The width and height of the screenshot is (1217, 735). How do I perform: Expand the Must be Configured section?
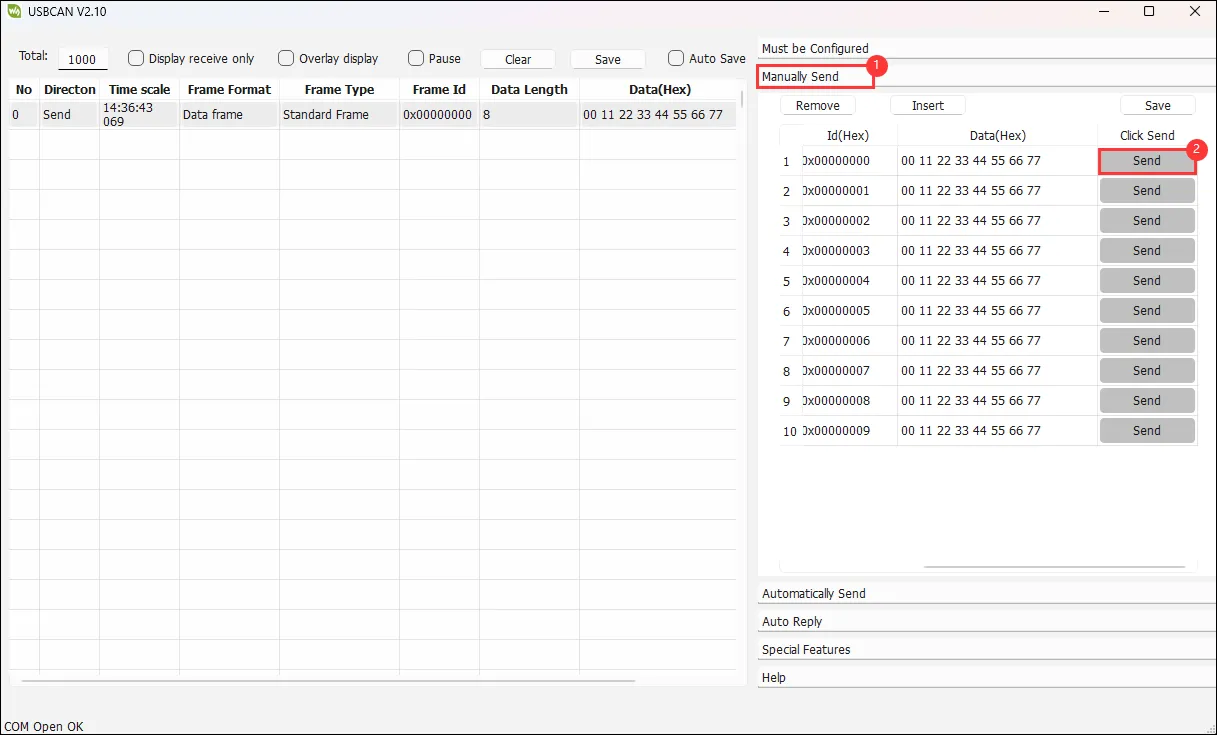816,48
